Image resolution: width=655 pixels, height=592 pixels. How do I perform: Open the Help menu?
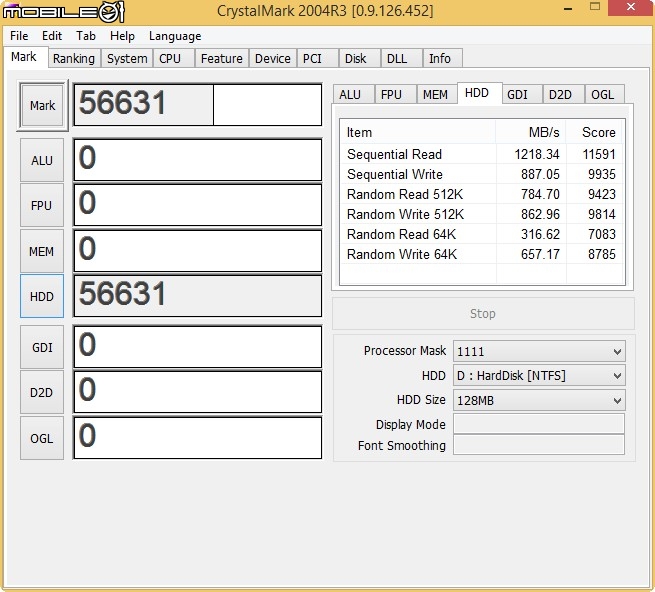click(x=122, y=36)
